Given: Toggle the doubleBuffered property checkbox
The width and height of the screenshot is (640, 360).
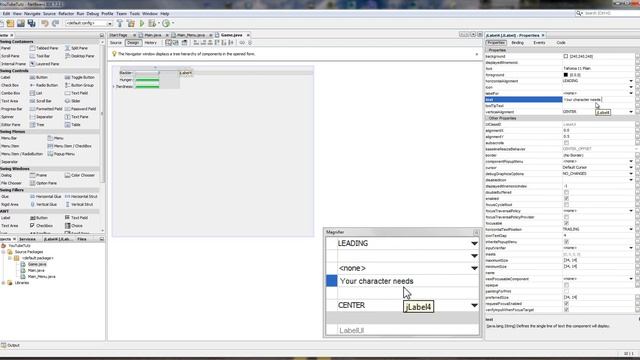Looking at the screenshot, I should click(x=566, y=193).
